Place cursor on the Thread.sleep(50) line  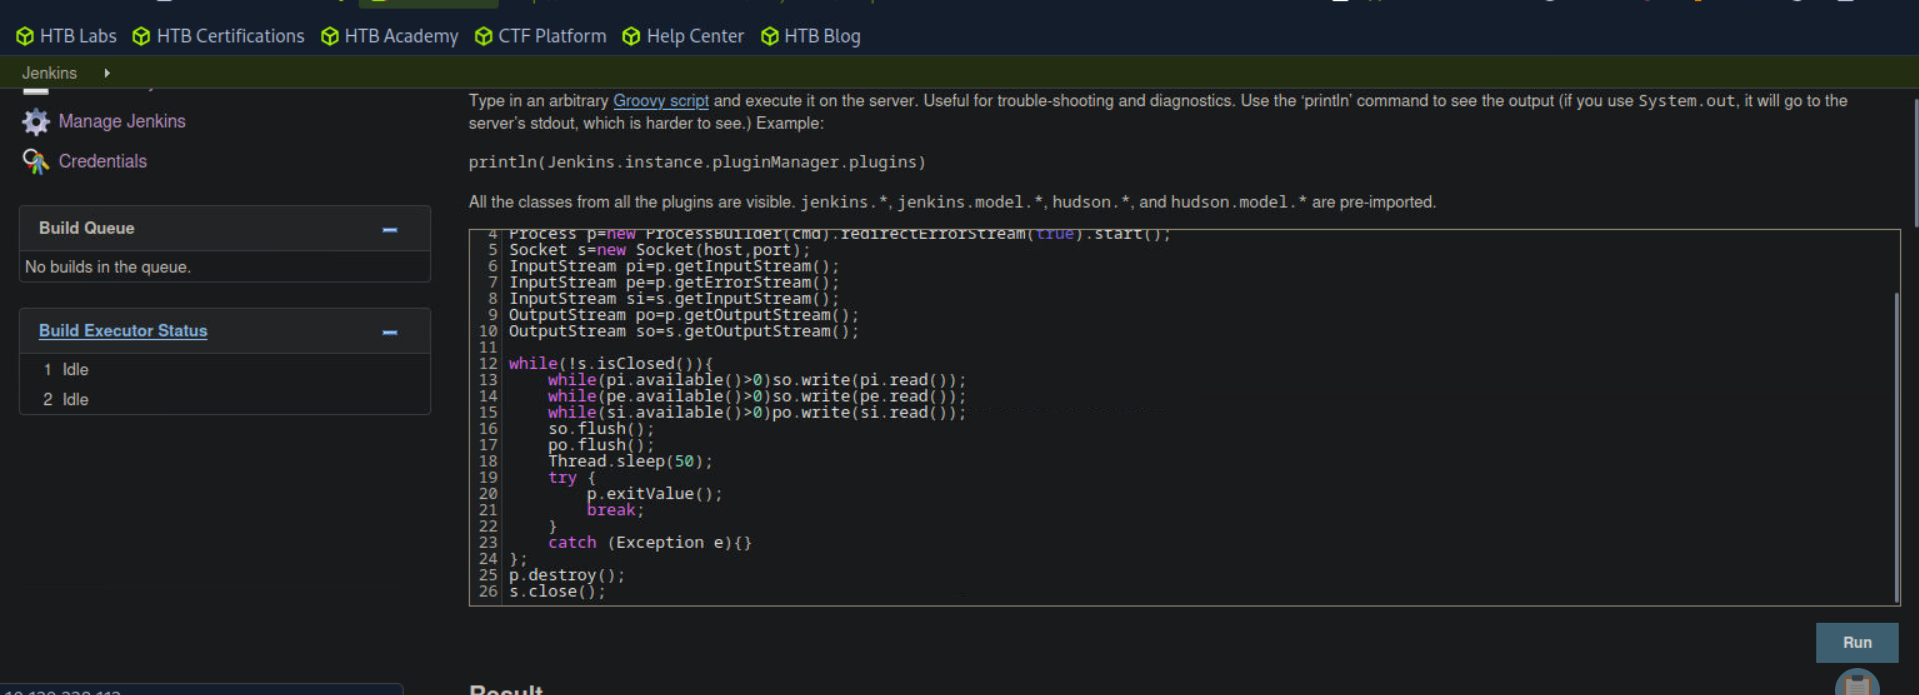[630, 461]
